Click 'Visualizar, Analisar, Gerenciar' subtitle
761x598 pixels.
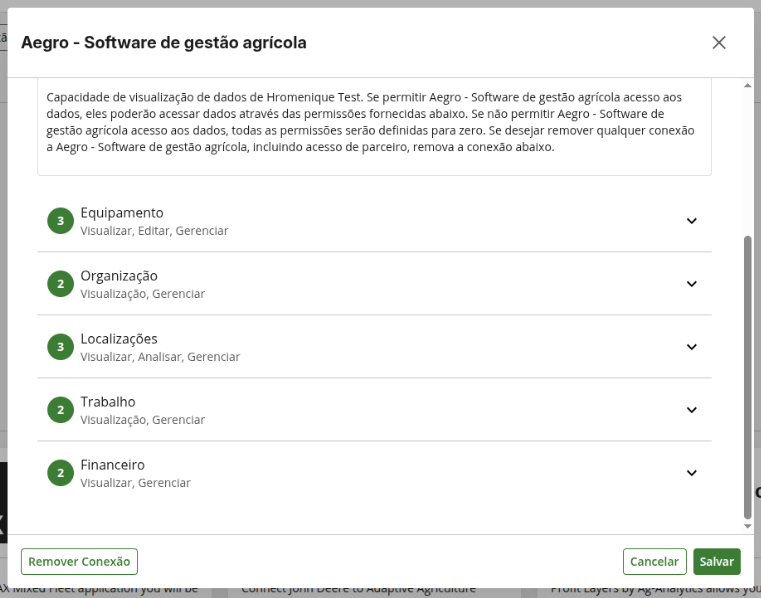pos(160,357)
